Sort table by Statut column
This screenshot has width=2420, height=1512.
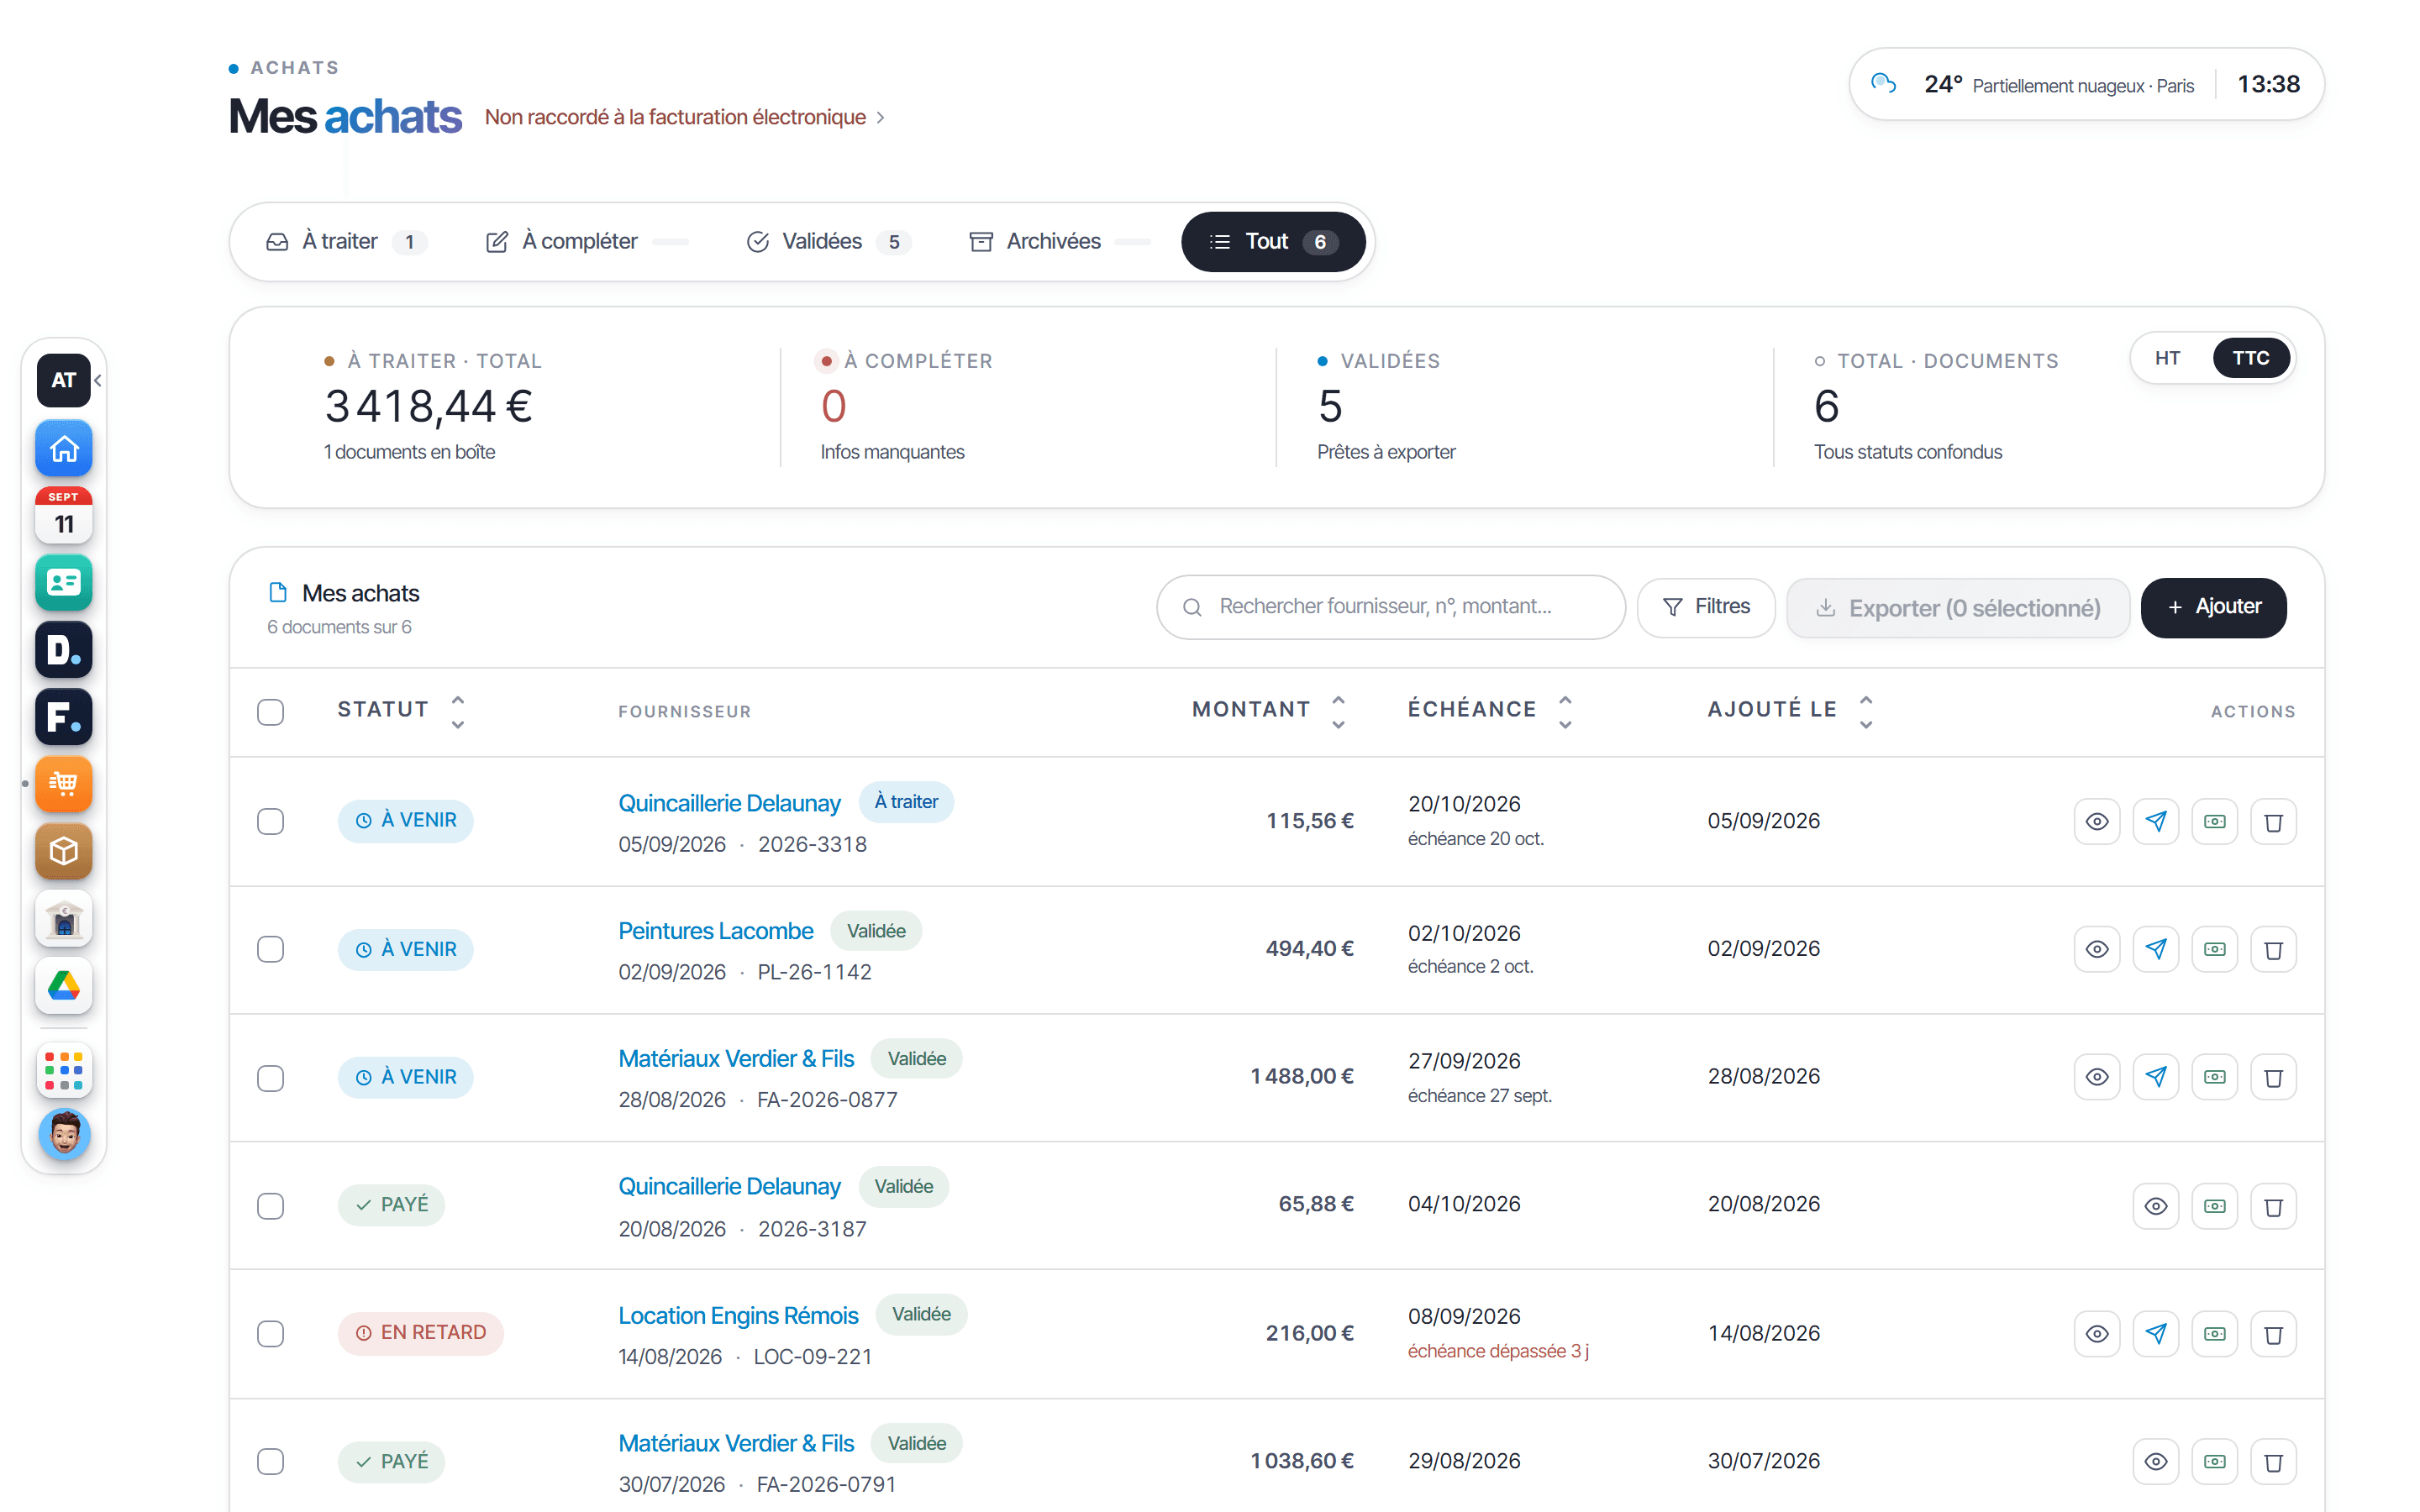point(401,710)
